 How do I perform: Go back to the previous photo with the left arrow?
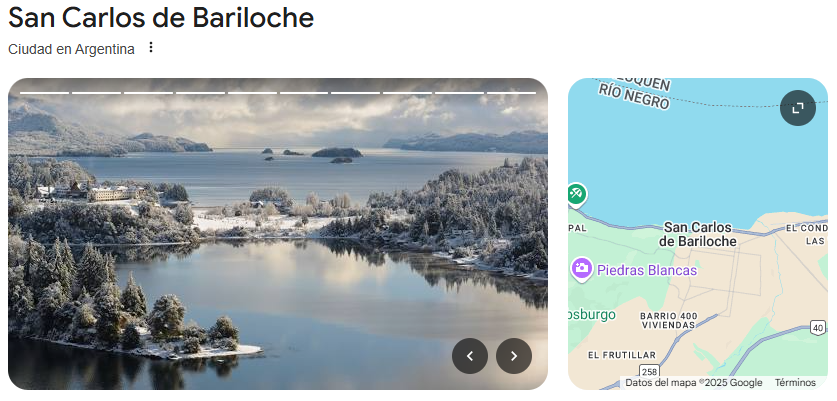pyautogui.click(x=470, y=356)
